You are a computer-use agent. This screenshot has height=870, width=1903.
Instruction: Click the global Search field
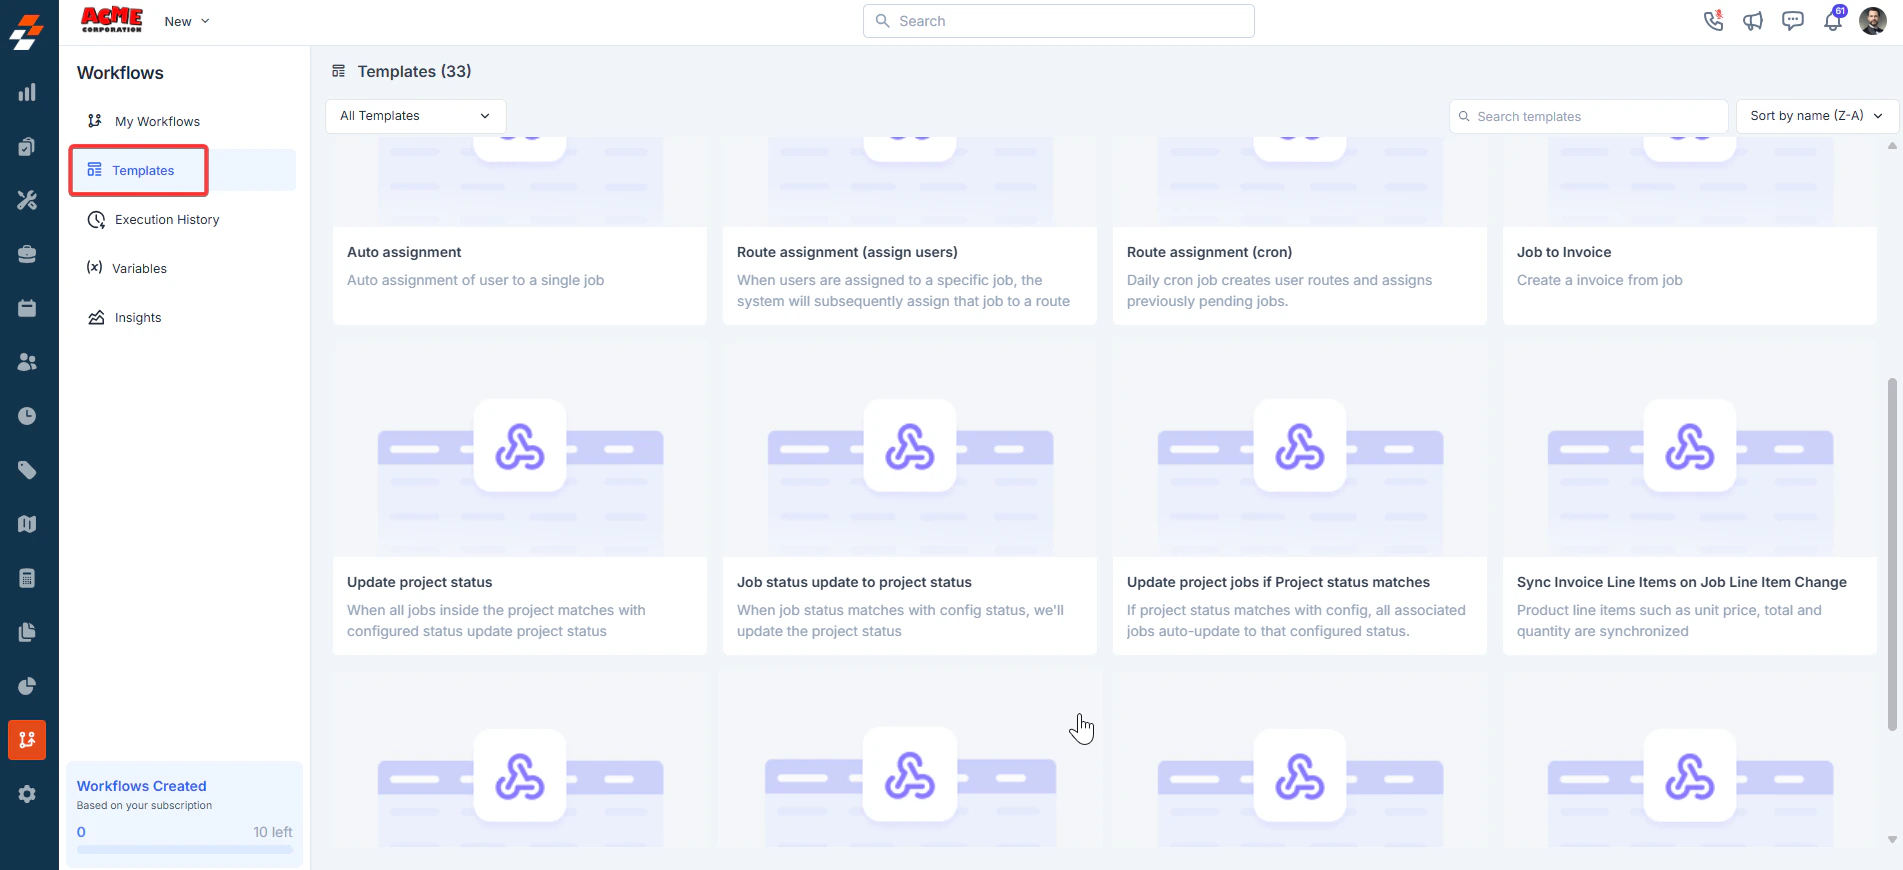click(1059, 21)
